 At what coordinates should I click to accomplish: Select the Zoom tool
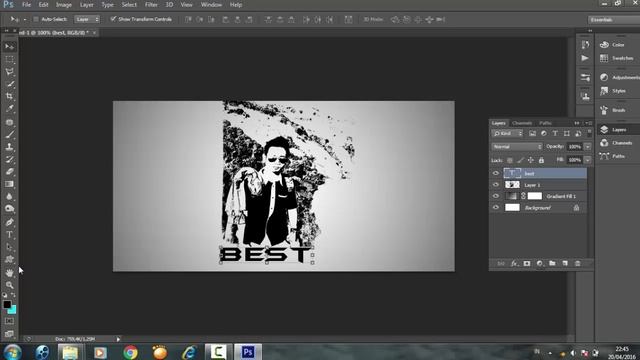[x=9, y=285]
